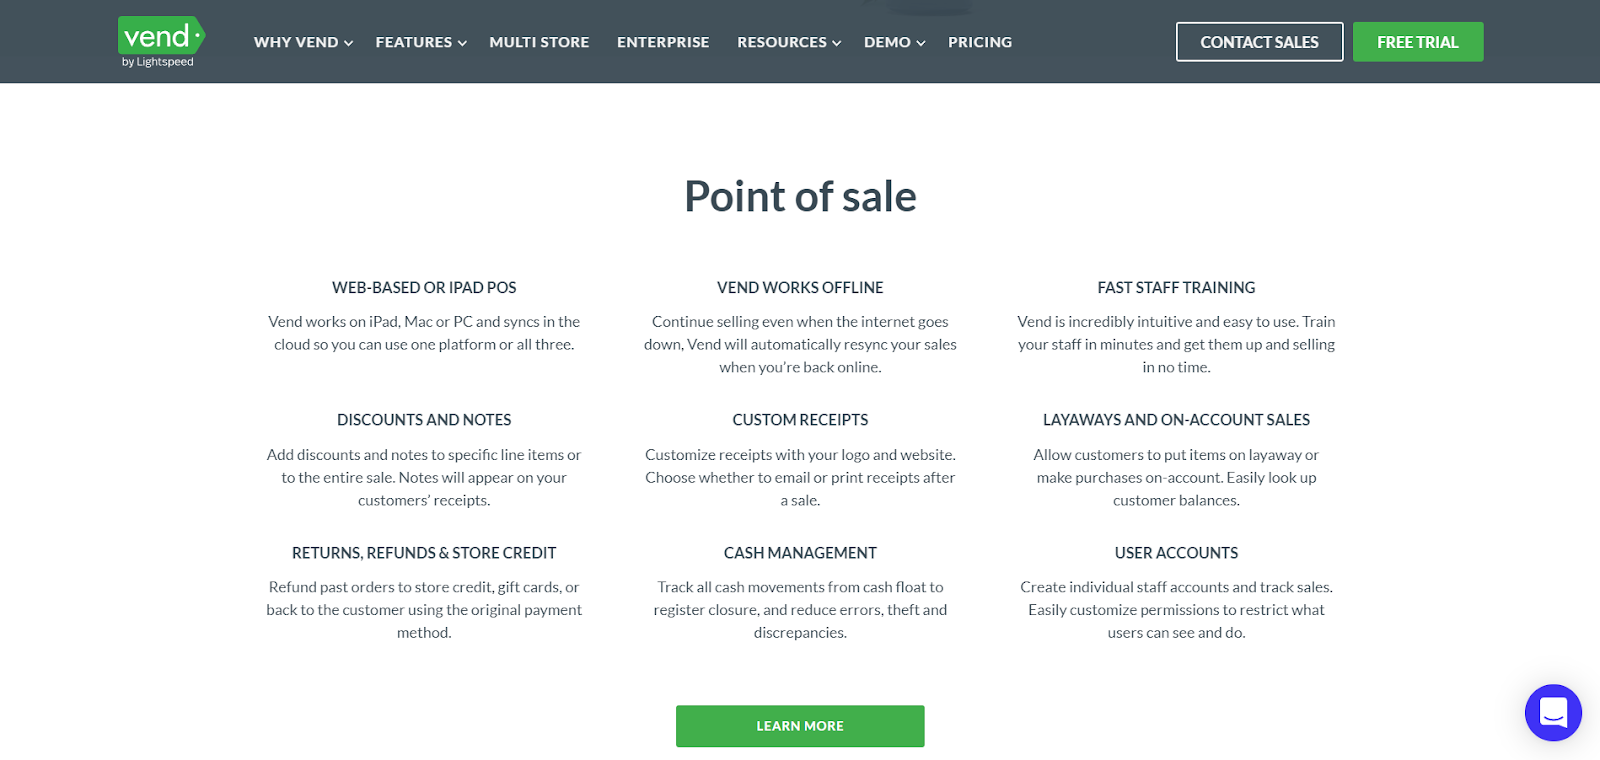Navigate to the PRICING page
Image resolution: width=1600 pixels, height=760 pixels.
(x=979, y=42)
